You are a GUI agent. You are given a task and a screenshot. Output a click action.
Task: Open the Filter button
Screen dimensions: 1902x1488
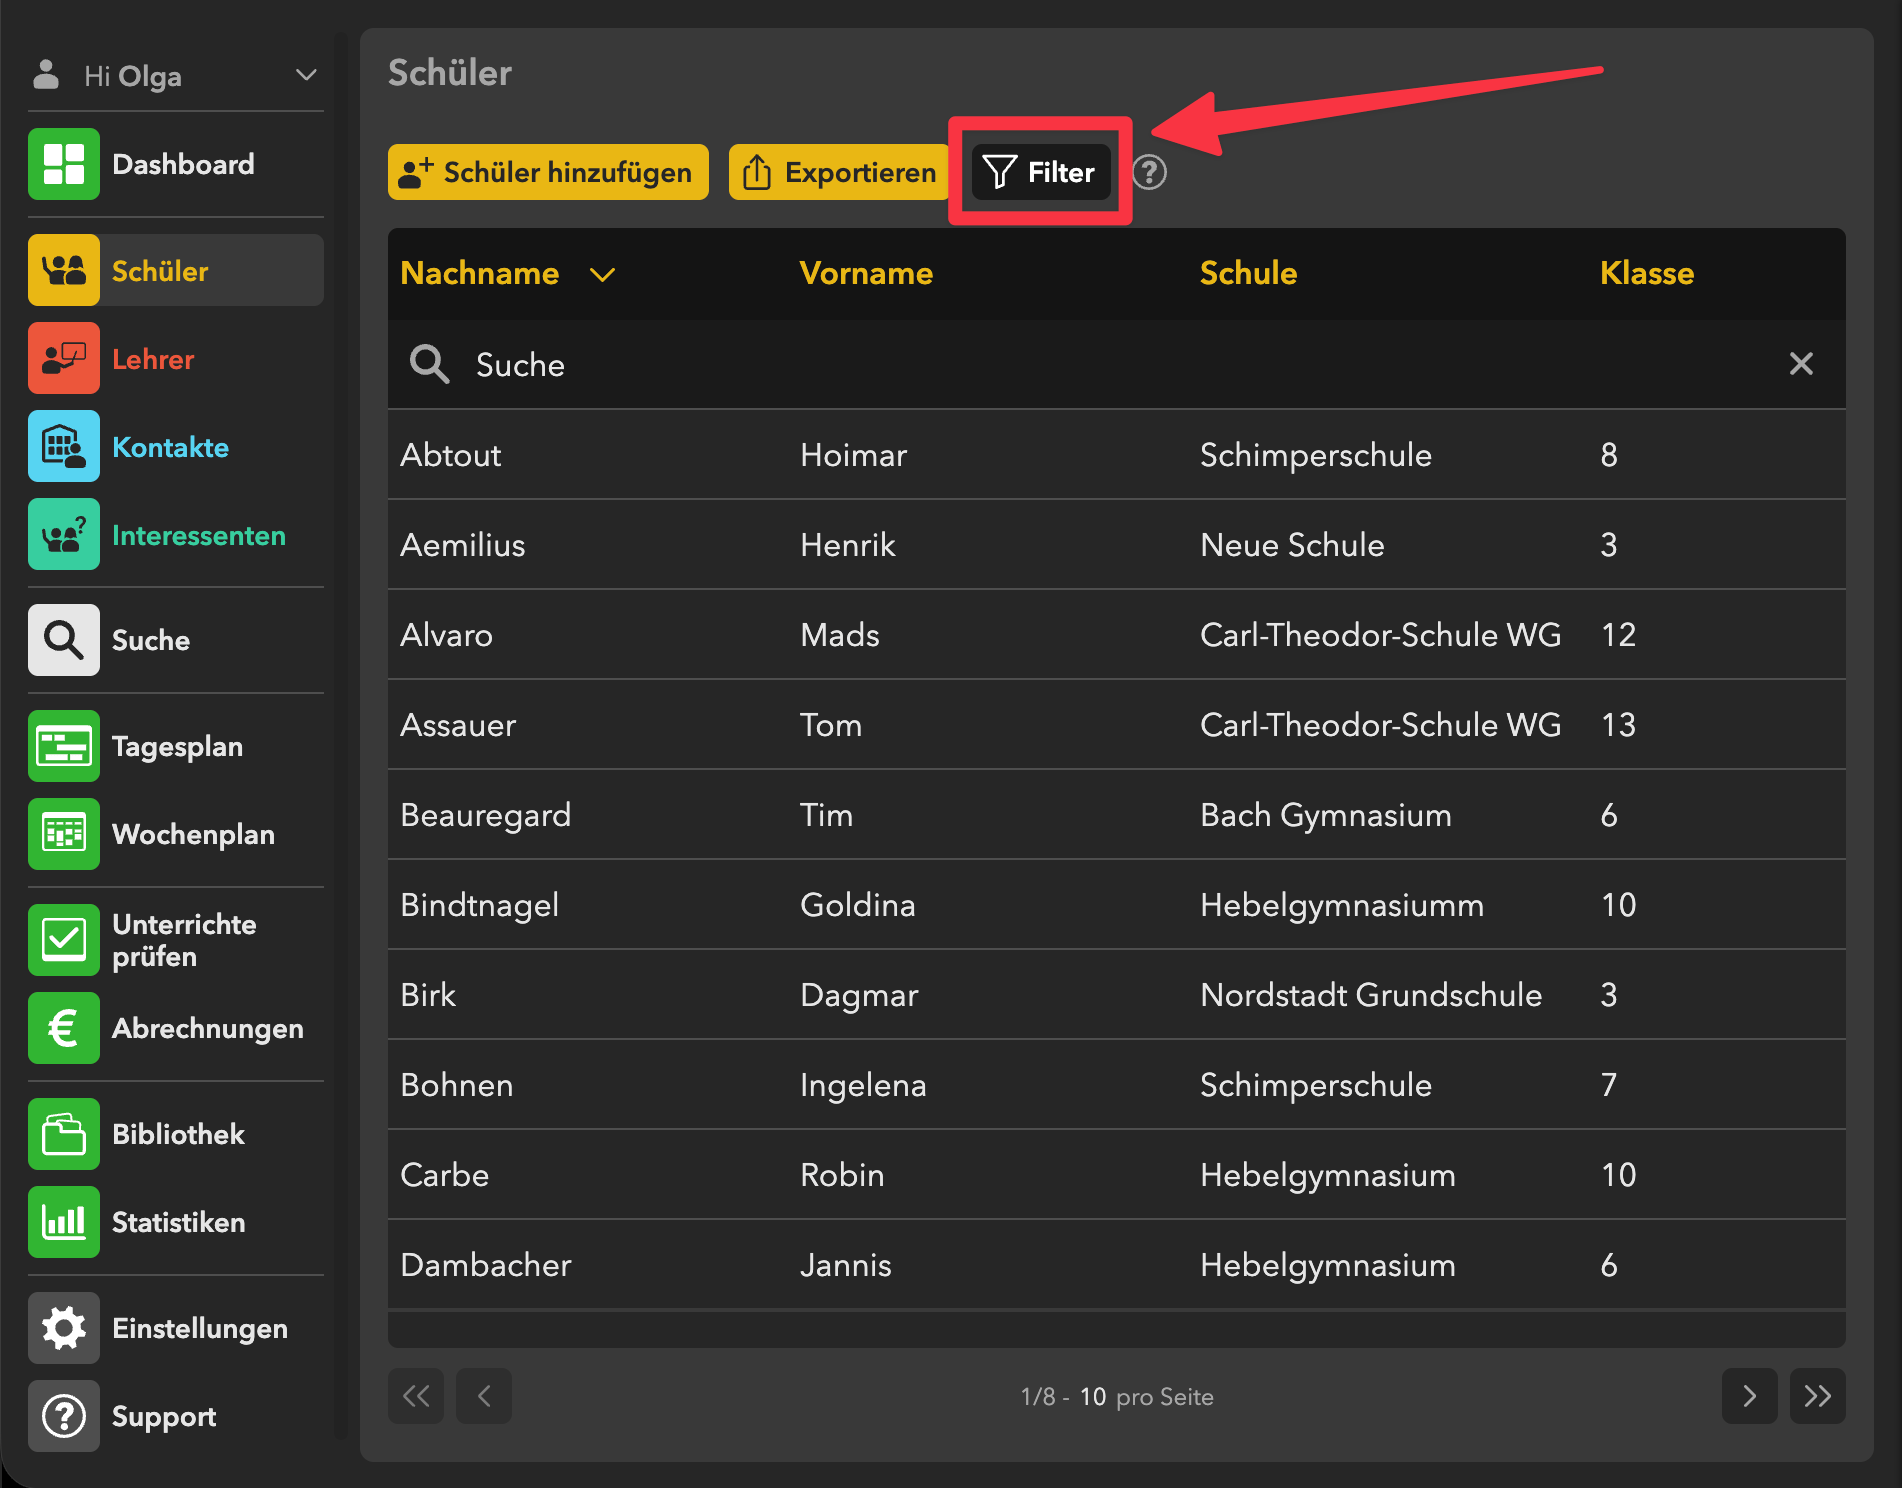1040,173
